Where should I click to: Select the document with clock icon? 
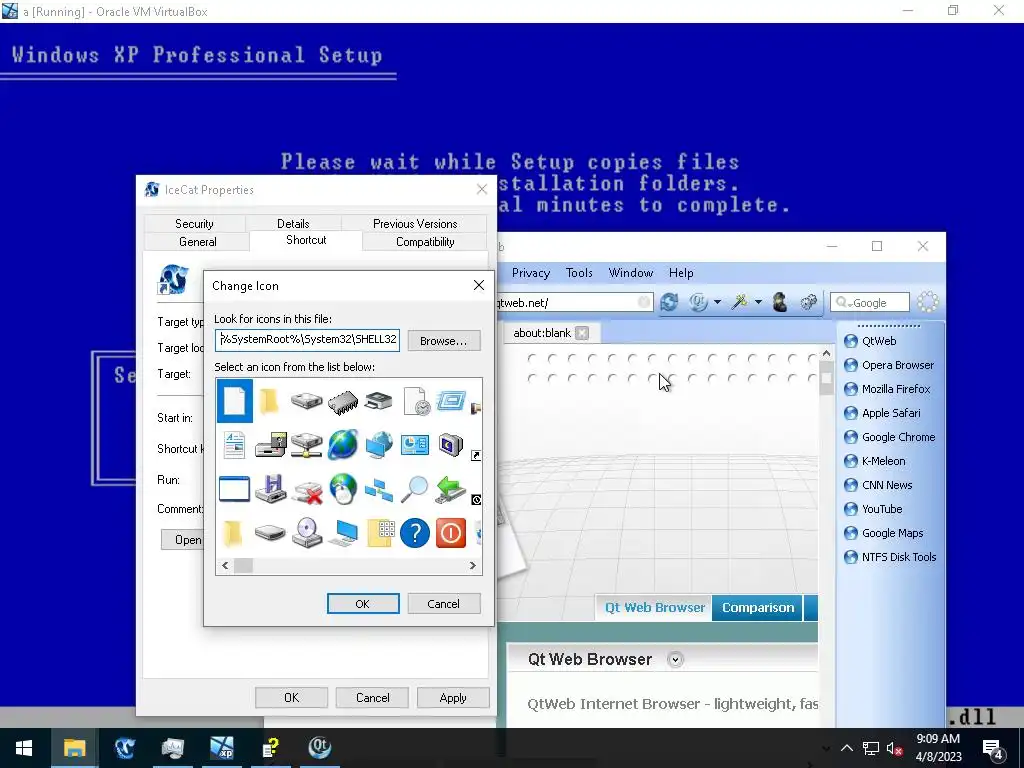pyautogui.click(x=415, y=400)
